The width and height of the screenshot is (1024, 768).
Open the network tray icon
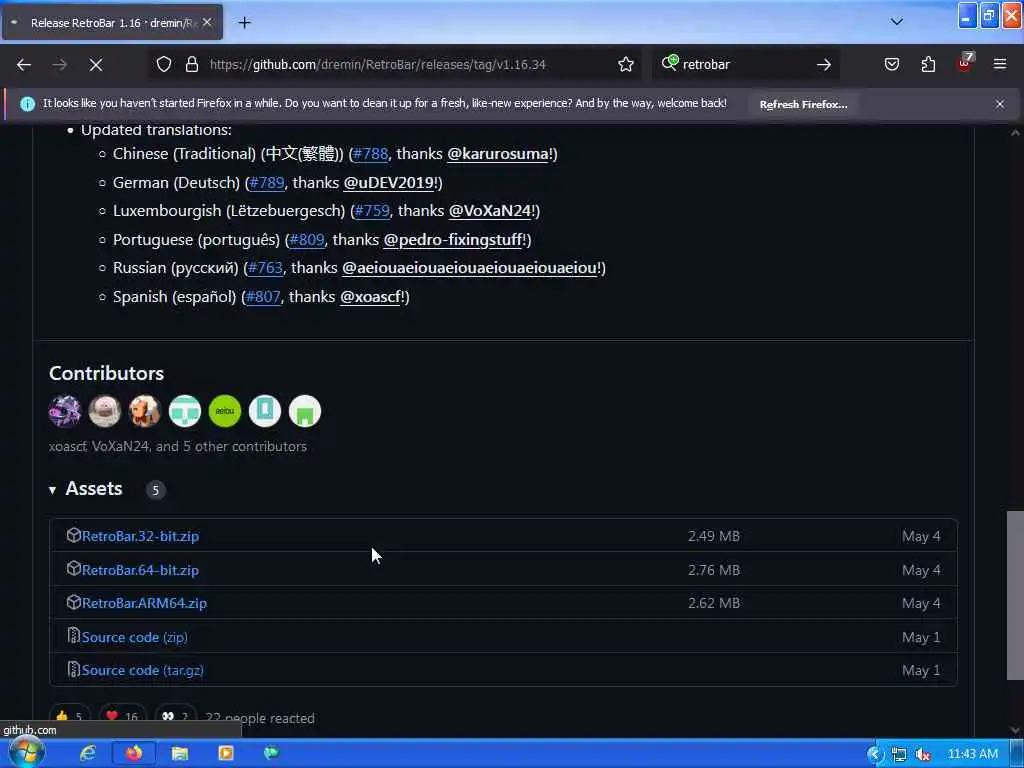(x=899, y=755)
